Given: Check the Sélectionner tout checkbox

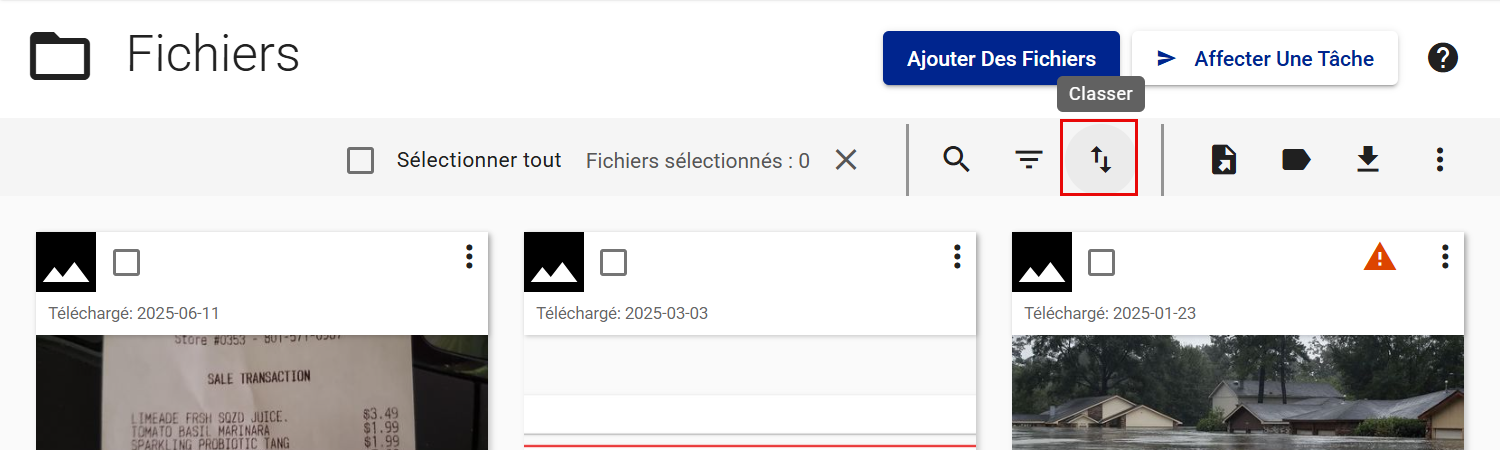Looking at the screenshot, I should pyautogui.click(x=361, y=160).
